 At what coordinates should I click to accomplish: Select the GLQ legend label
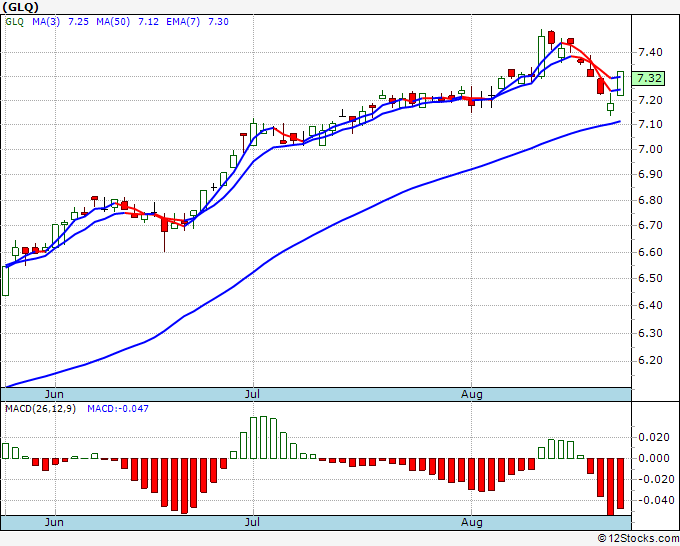[14, 22]
